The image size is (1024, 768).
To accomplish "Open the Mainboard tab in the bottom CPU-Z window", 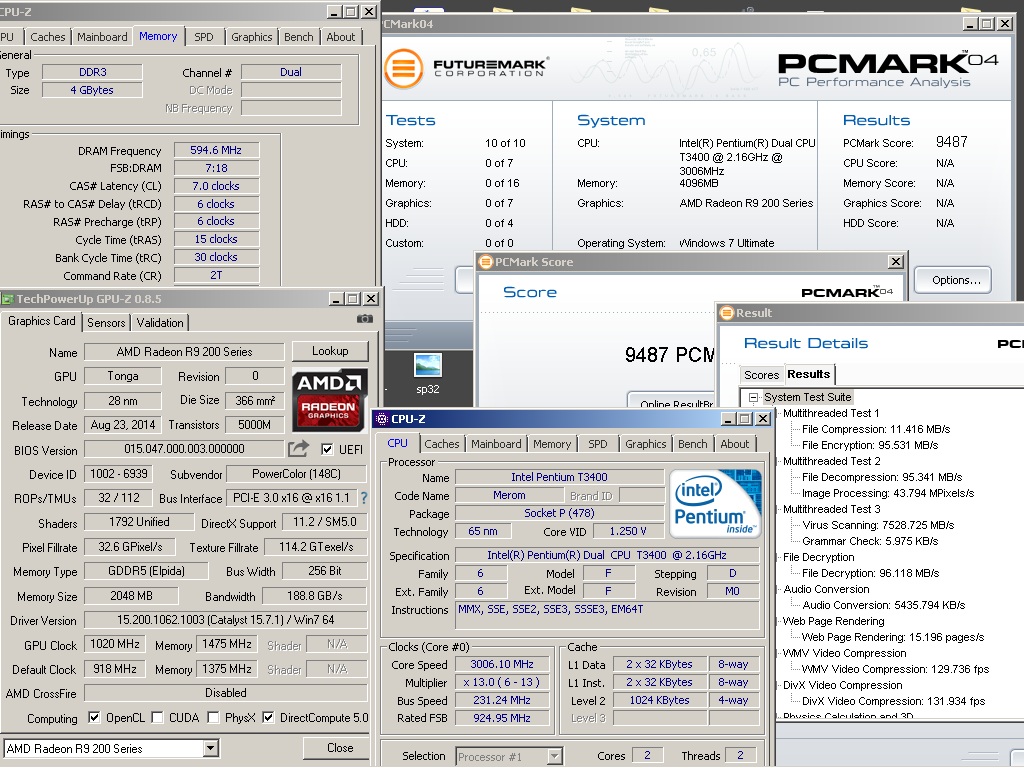I will [496, 444].
